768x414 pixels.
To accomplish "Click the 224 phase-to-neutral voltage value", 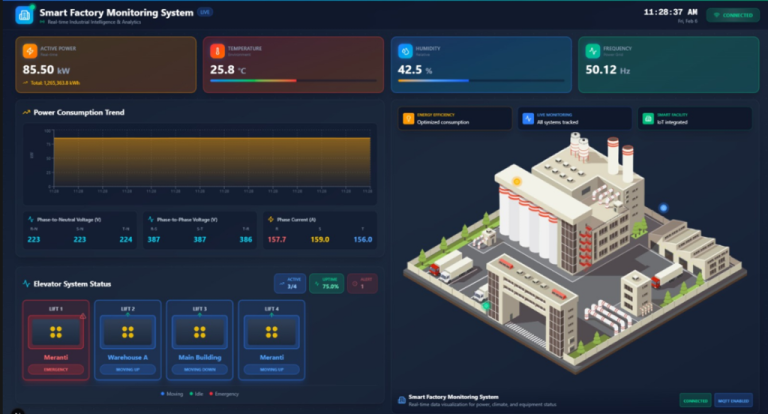I will point(126,240).
